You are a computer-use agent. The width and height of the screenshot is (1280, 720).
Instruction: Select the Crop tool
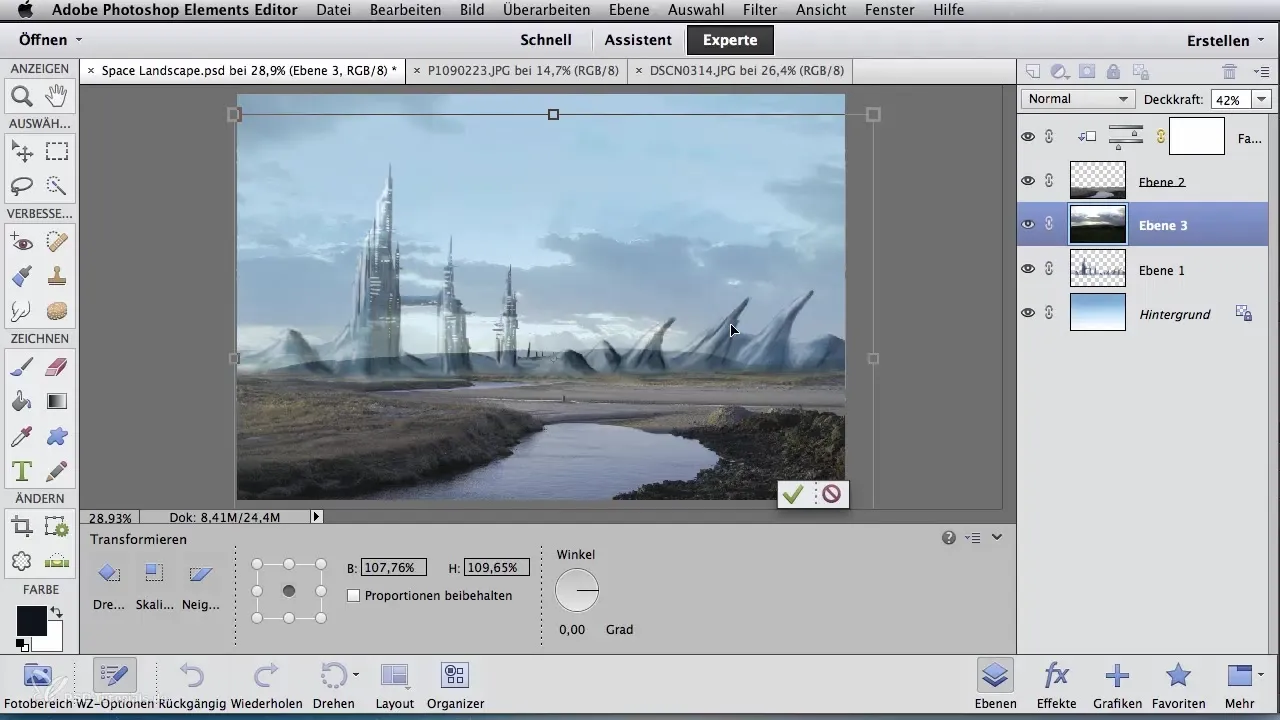point(22,527)
